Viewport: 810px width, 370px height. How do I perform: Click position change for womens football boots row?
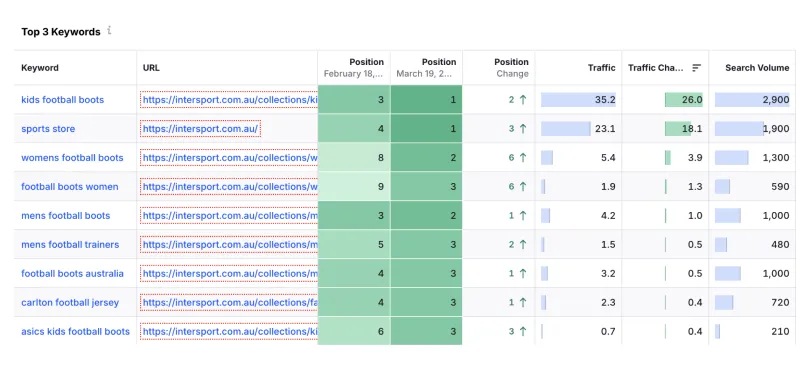tap(518, 158)
